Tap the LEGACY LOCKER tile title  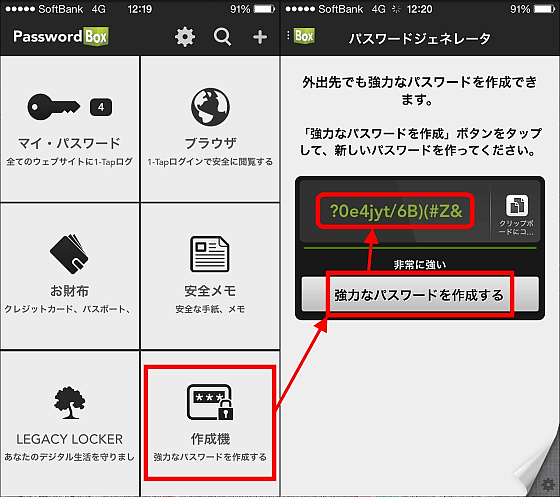tap(69, 439)
